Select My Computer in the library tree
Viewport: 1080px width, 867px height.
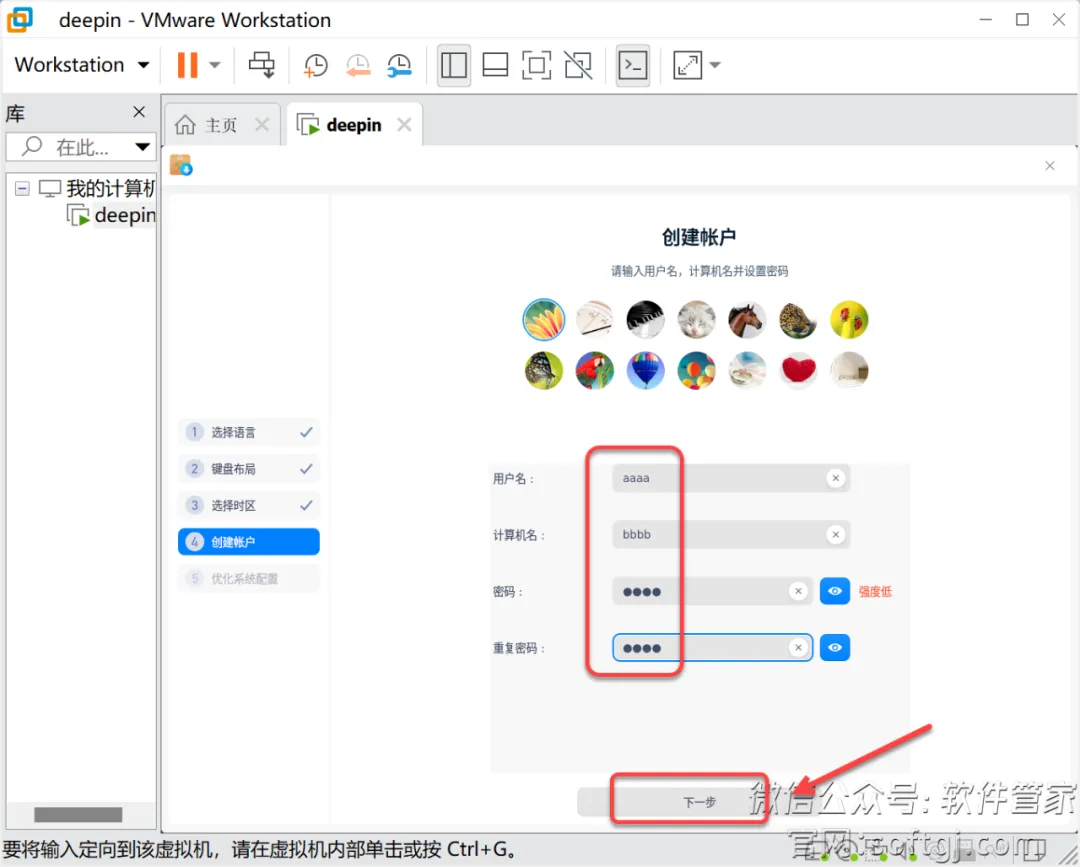click(97, 189)
